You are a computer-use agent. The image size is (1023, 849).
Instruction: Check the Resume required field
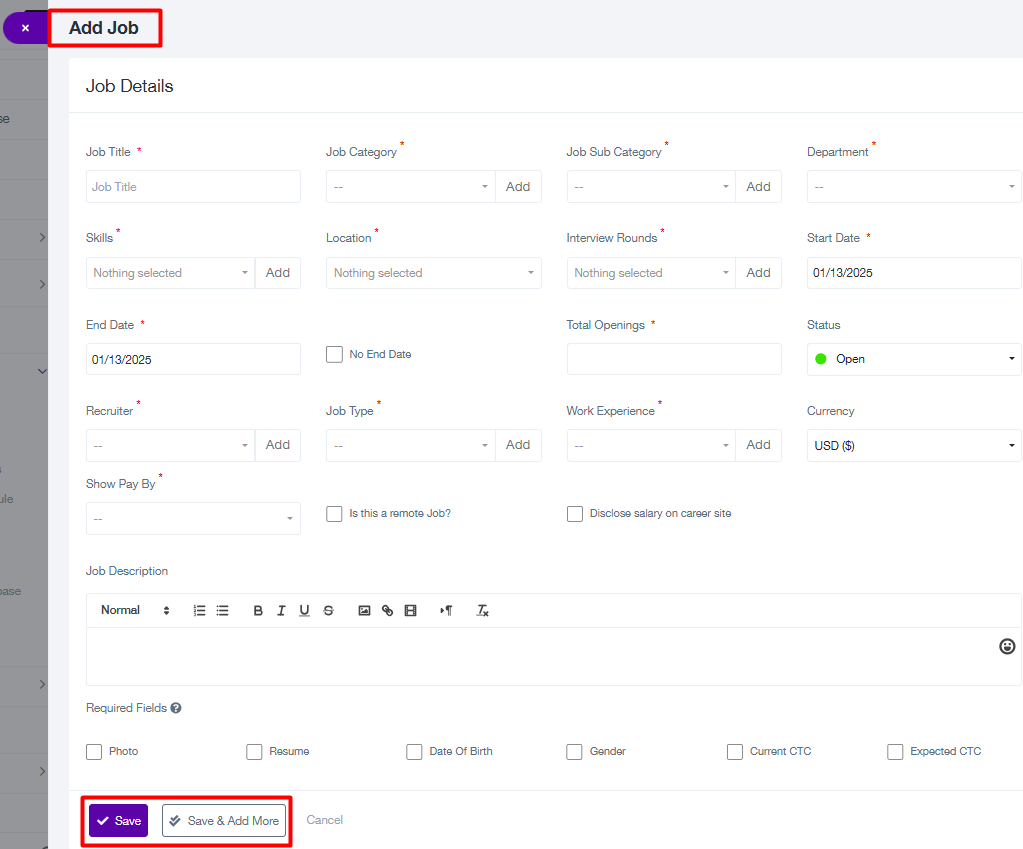tap(254, 752)
